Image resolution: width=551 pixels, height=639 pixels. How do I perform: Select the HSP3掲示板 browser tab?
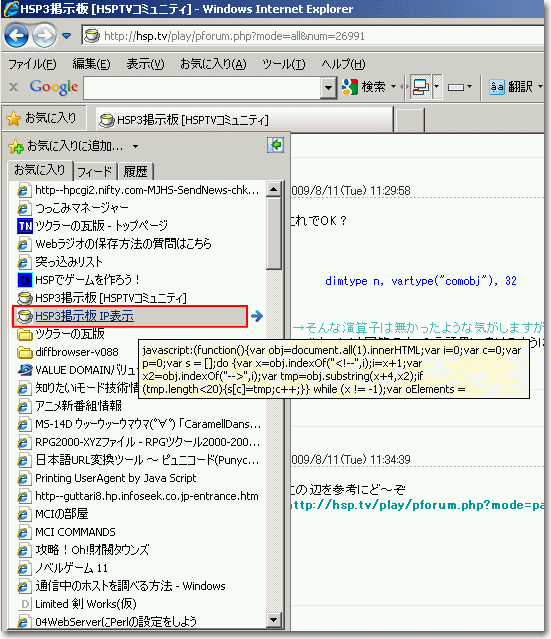tap(245, 120)
